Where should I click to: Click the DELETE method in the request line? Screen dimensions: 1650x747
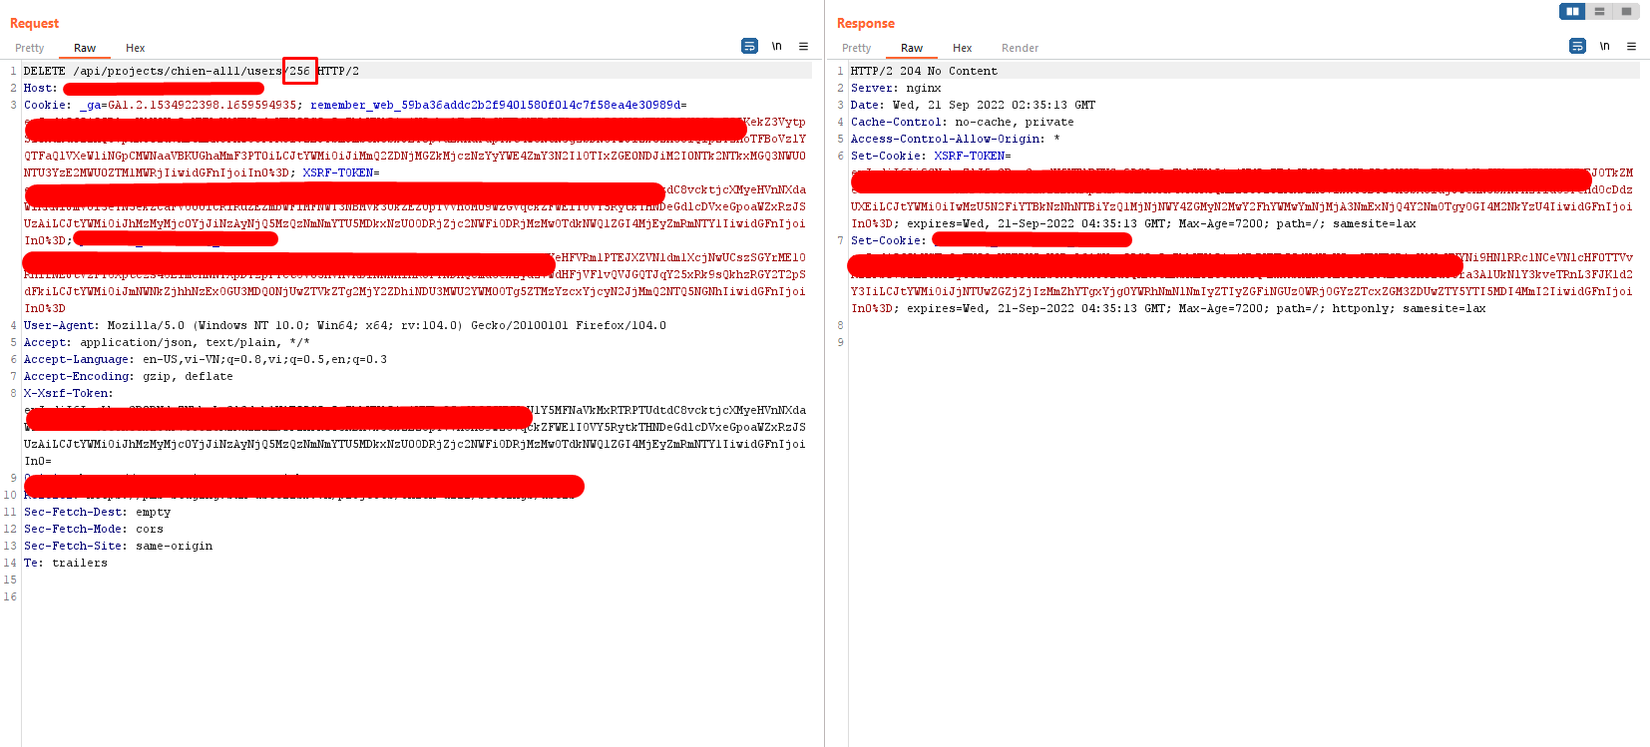coord(45,71)
